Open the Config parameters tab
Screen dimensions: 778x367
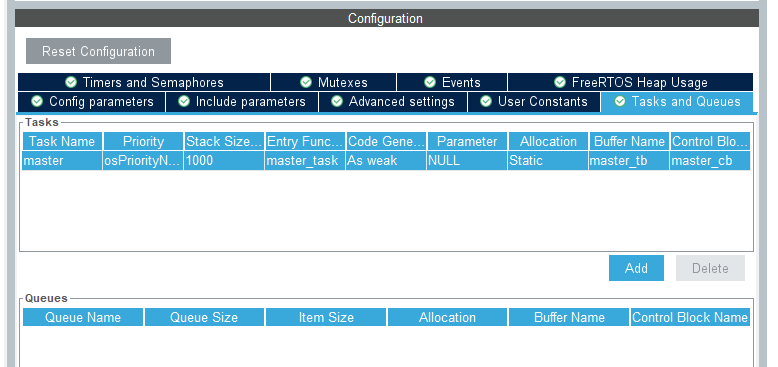coord(91,102)
